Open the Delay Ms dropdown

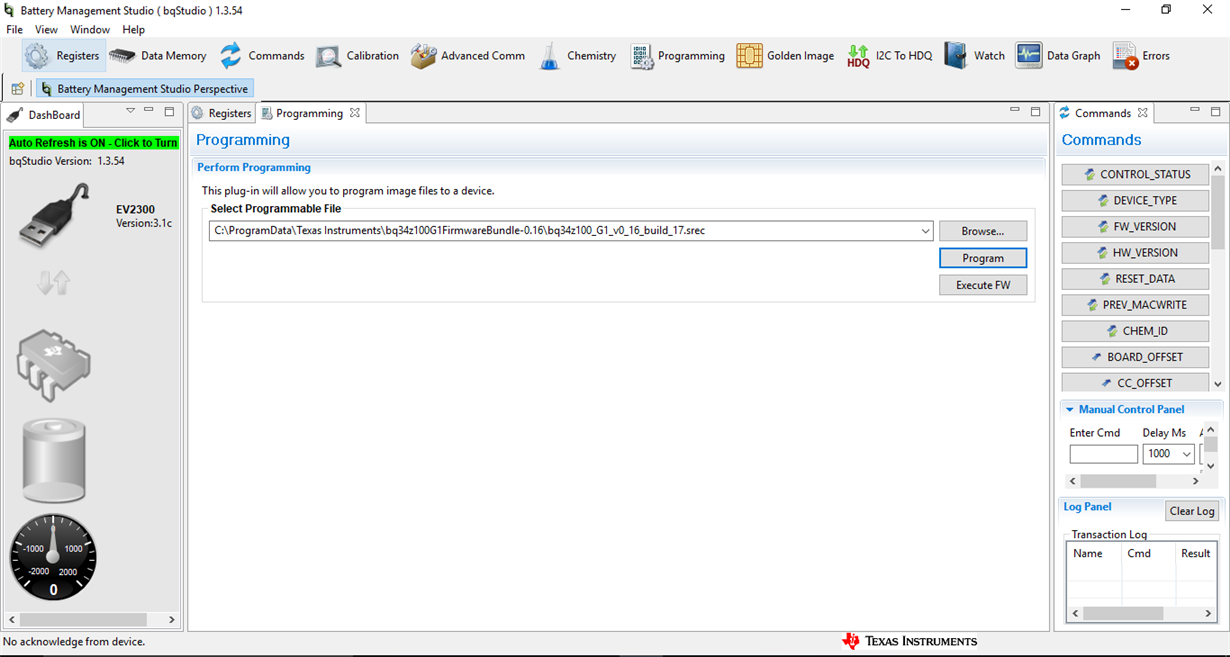pyautogui.click(x=1187, y=454)
